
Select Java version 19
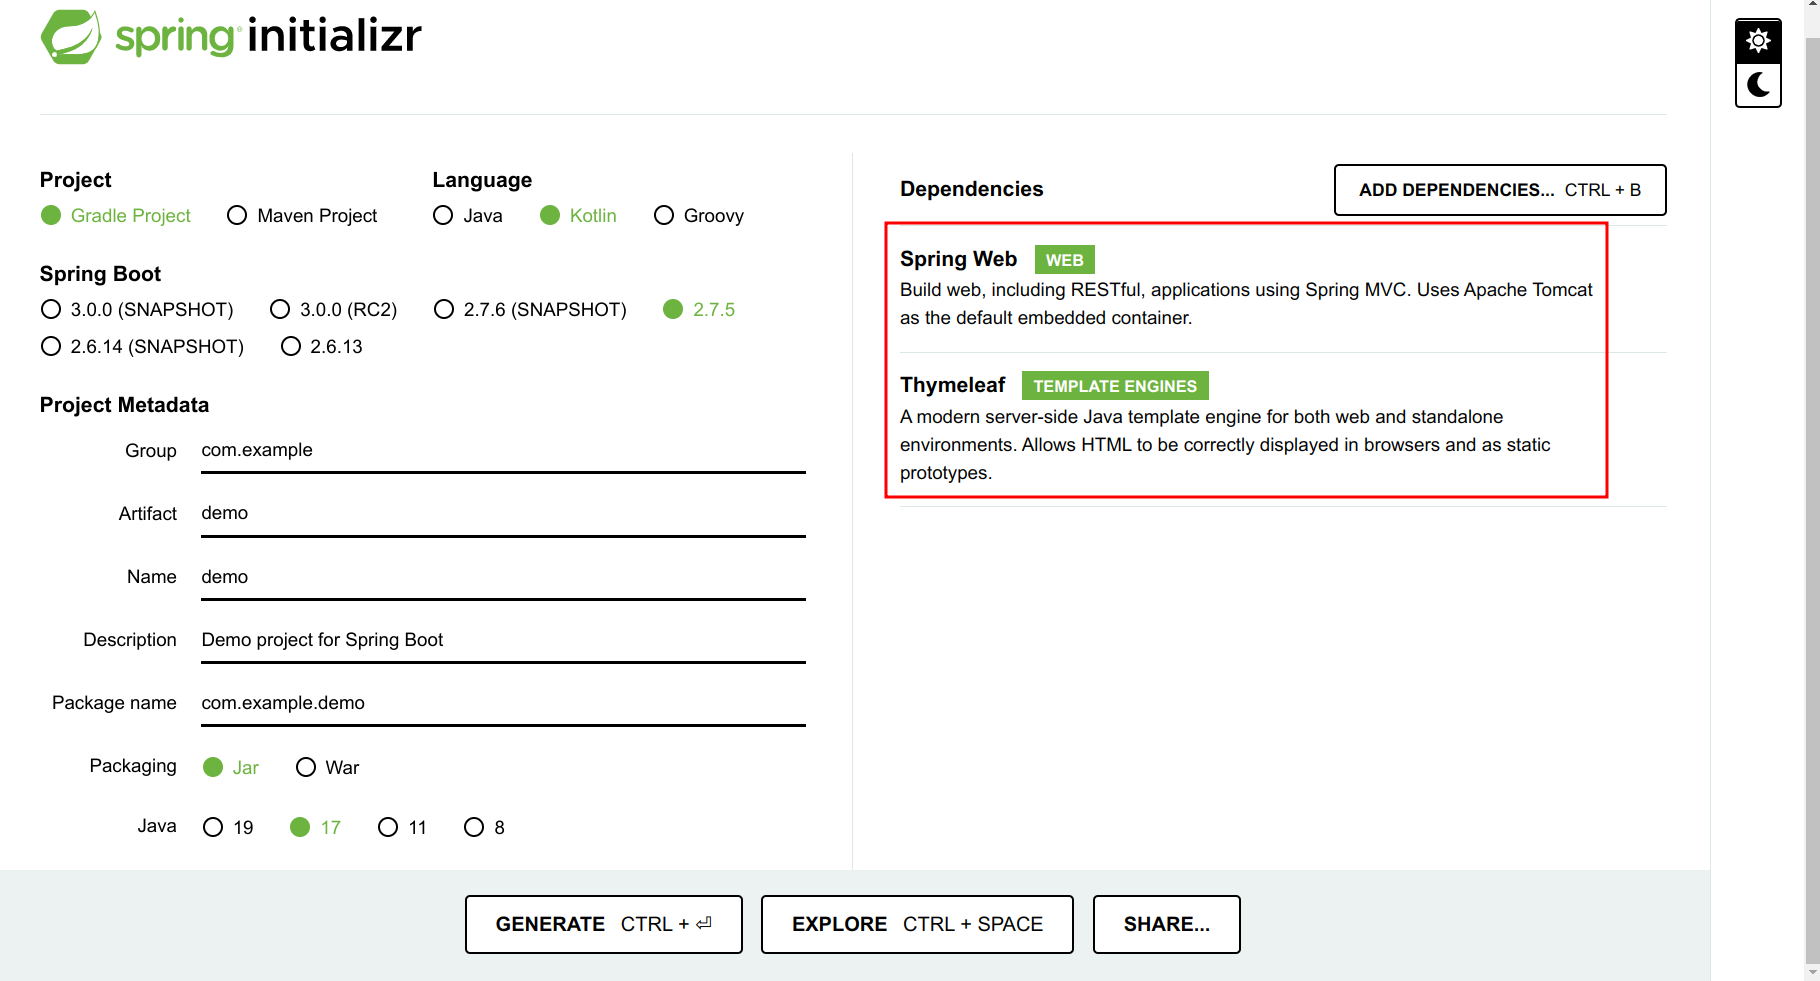point(213,827)
